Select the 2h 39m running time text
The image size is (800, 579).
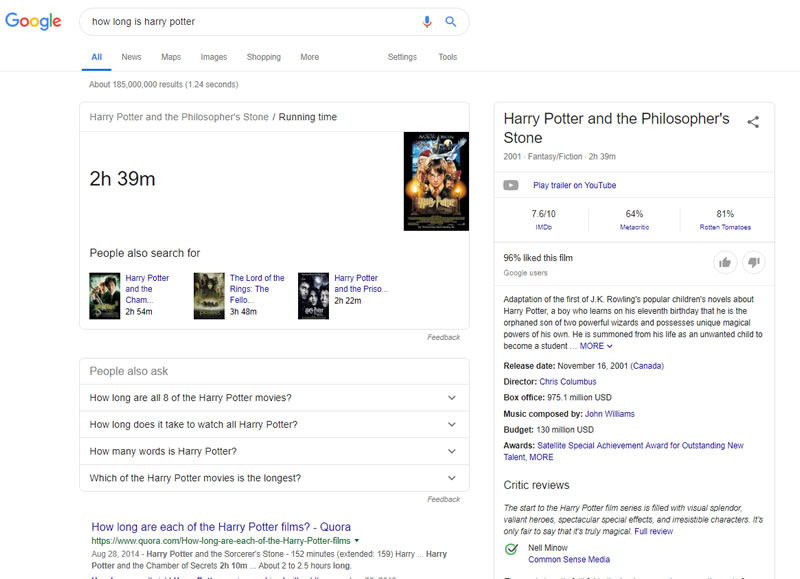coord(122,179)
